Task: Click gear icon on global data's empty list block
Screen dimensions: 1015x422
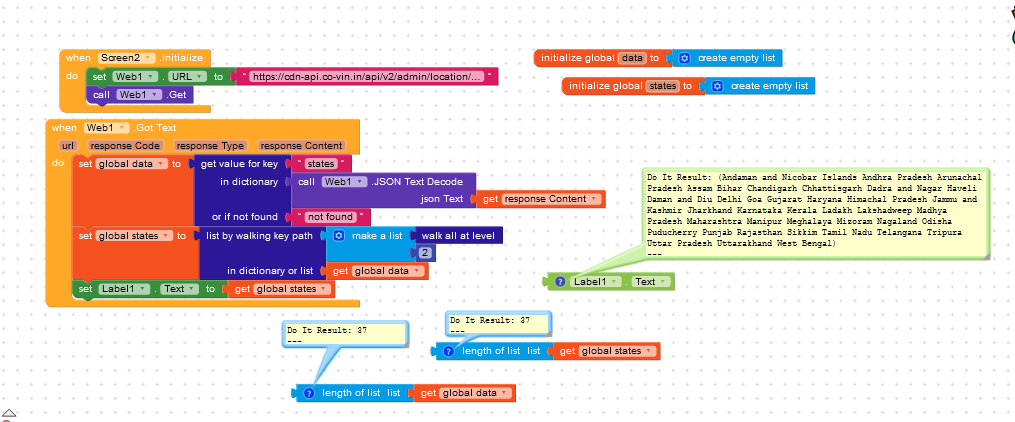Action: point(684,58)
